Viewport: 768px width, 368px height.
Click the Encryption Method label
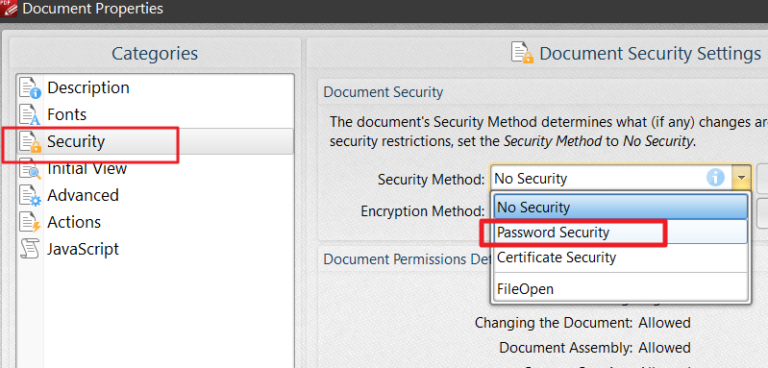click(423, 211)
